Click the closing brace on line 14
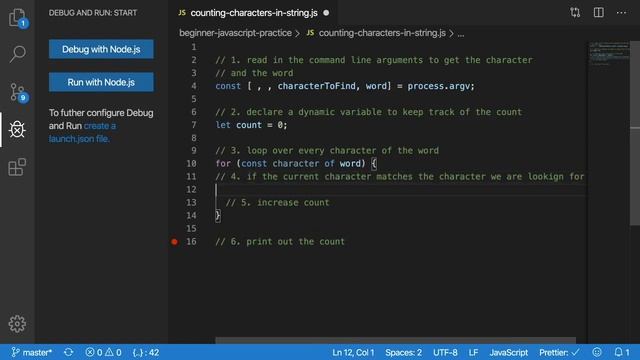The width and height of the screenshot is (640, 360). point(218,216)
